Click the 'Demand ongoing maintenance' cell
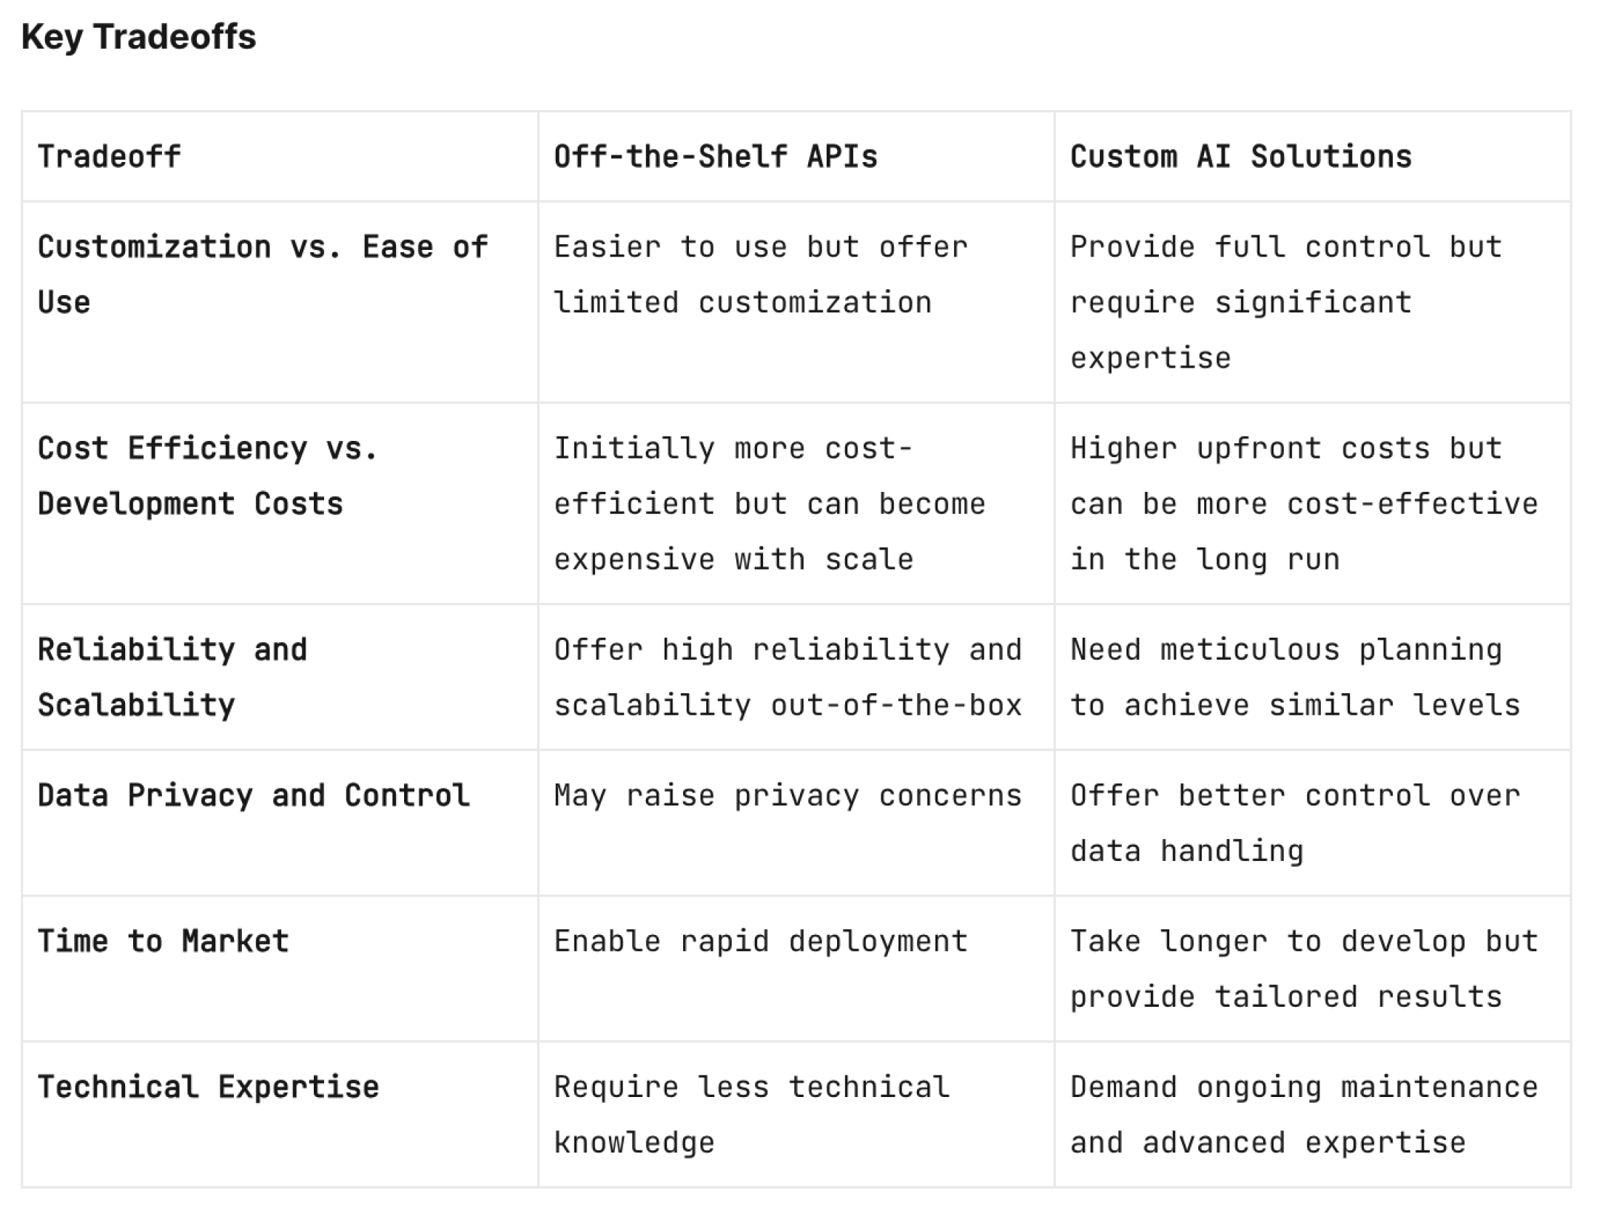This screenshot has width=1600, height=1225. point(1312,1115)
